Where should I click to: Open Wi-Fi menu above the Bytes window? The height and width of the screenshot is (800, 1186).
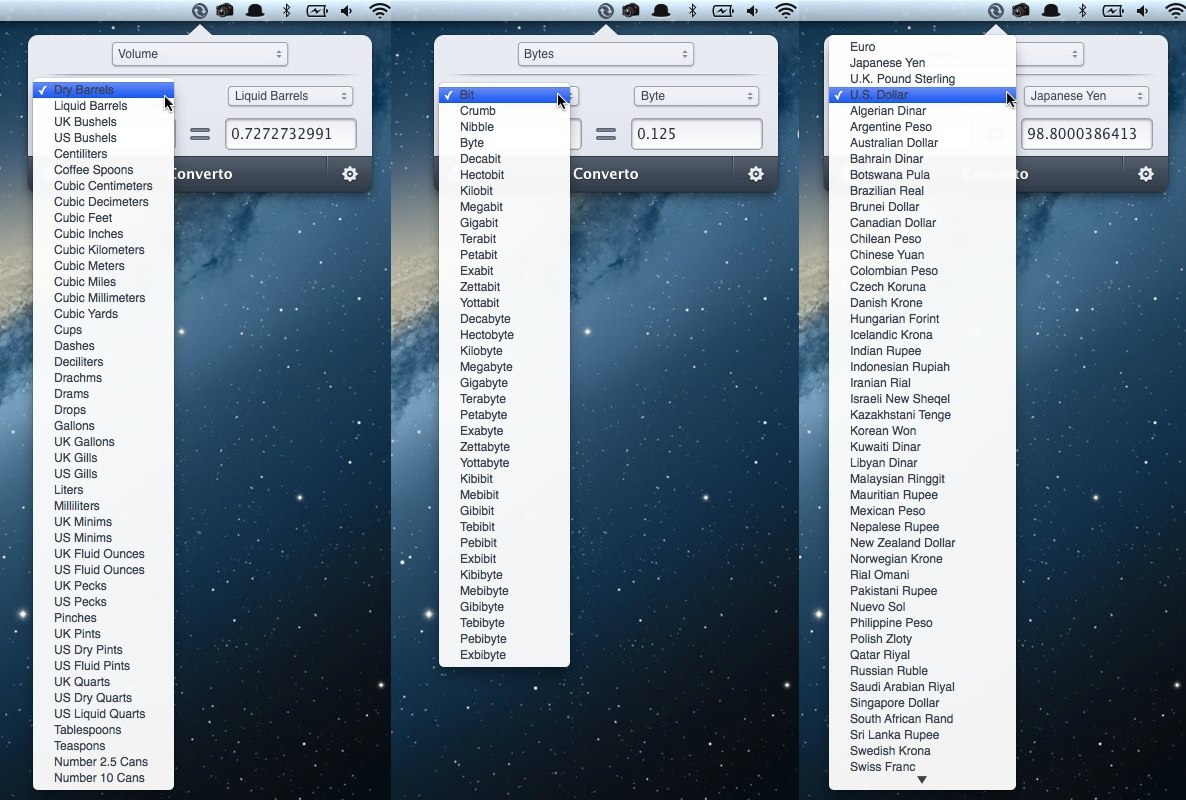(x=786, y=11)
